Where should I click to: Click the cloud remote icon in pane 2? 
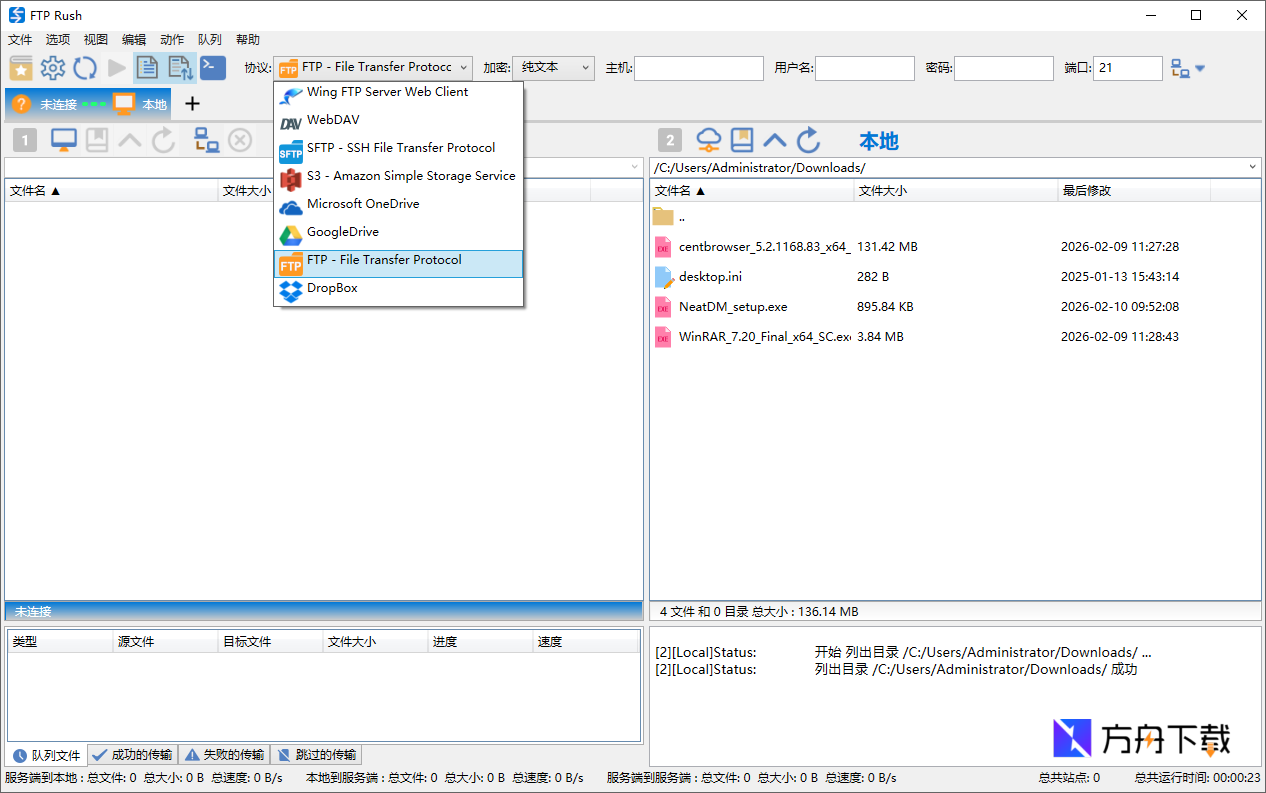pos(708,140)
